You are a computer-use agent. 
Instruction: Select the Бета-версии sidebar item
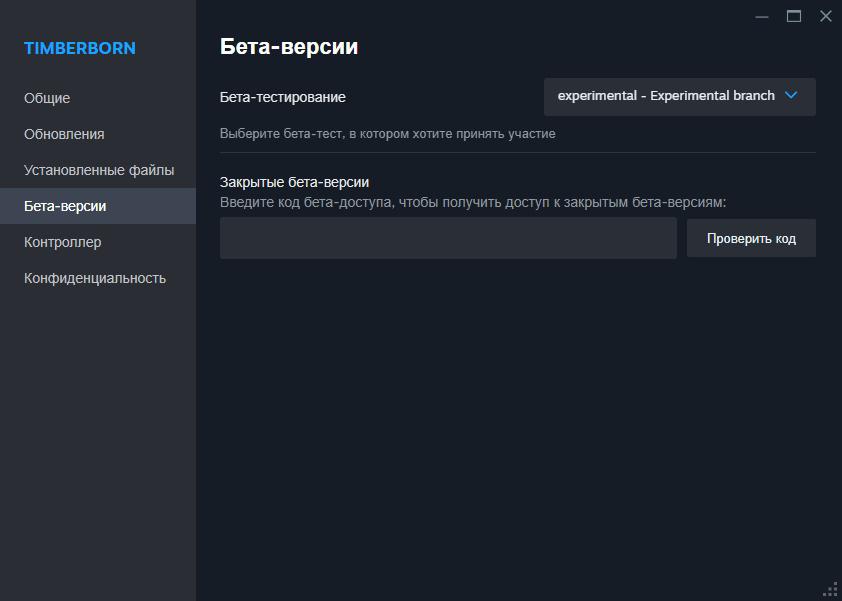pos(98,206)
